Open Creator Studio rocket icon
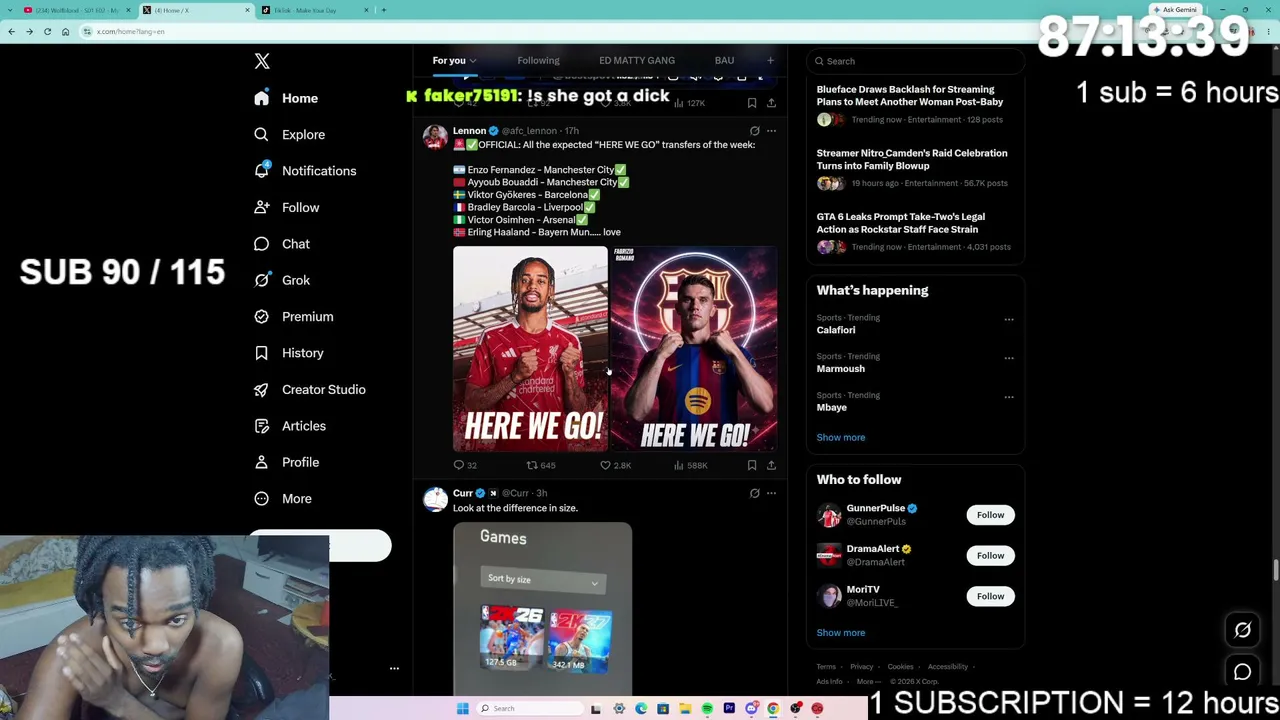This screenshot has width=1280, height=720. [x=261, y=389]
